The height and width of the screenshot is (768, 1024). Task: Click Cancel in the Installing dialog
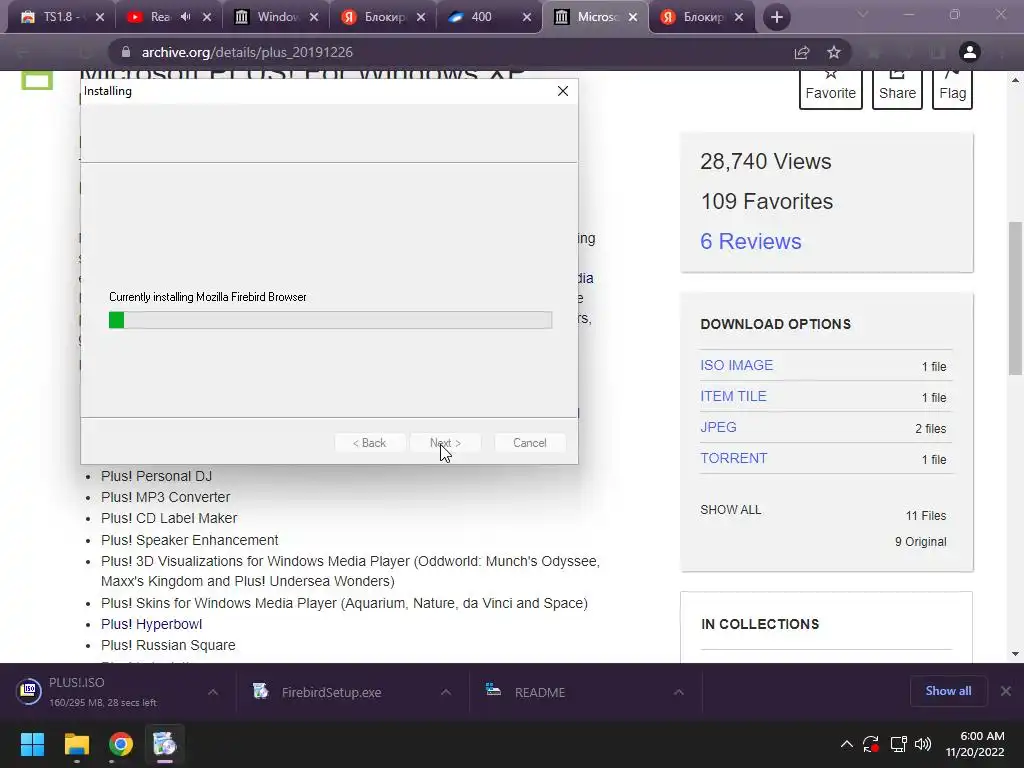click(x=530, y=443)
